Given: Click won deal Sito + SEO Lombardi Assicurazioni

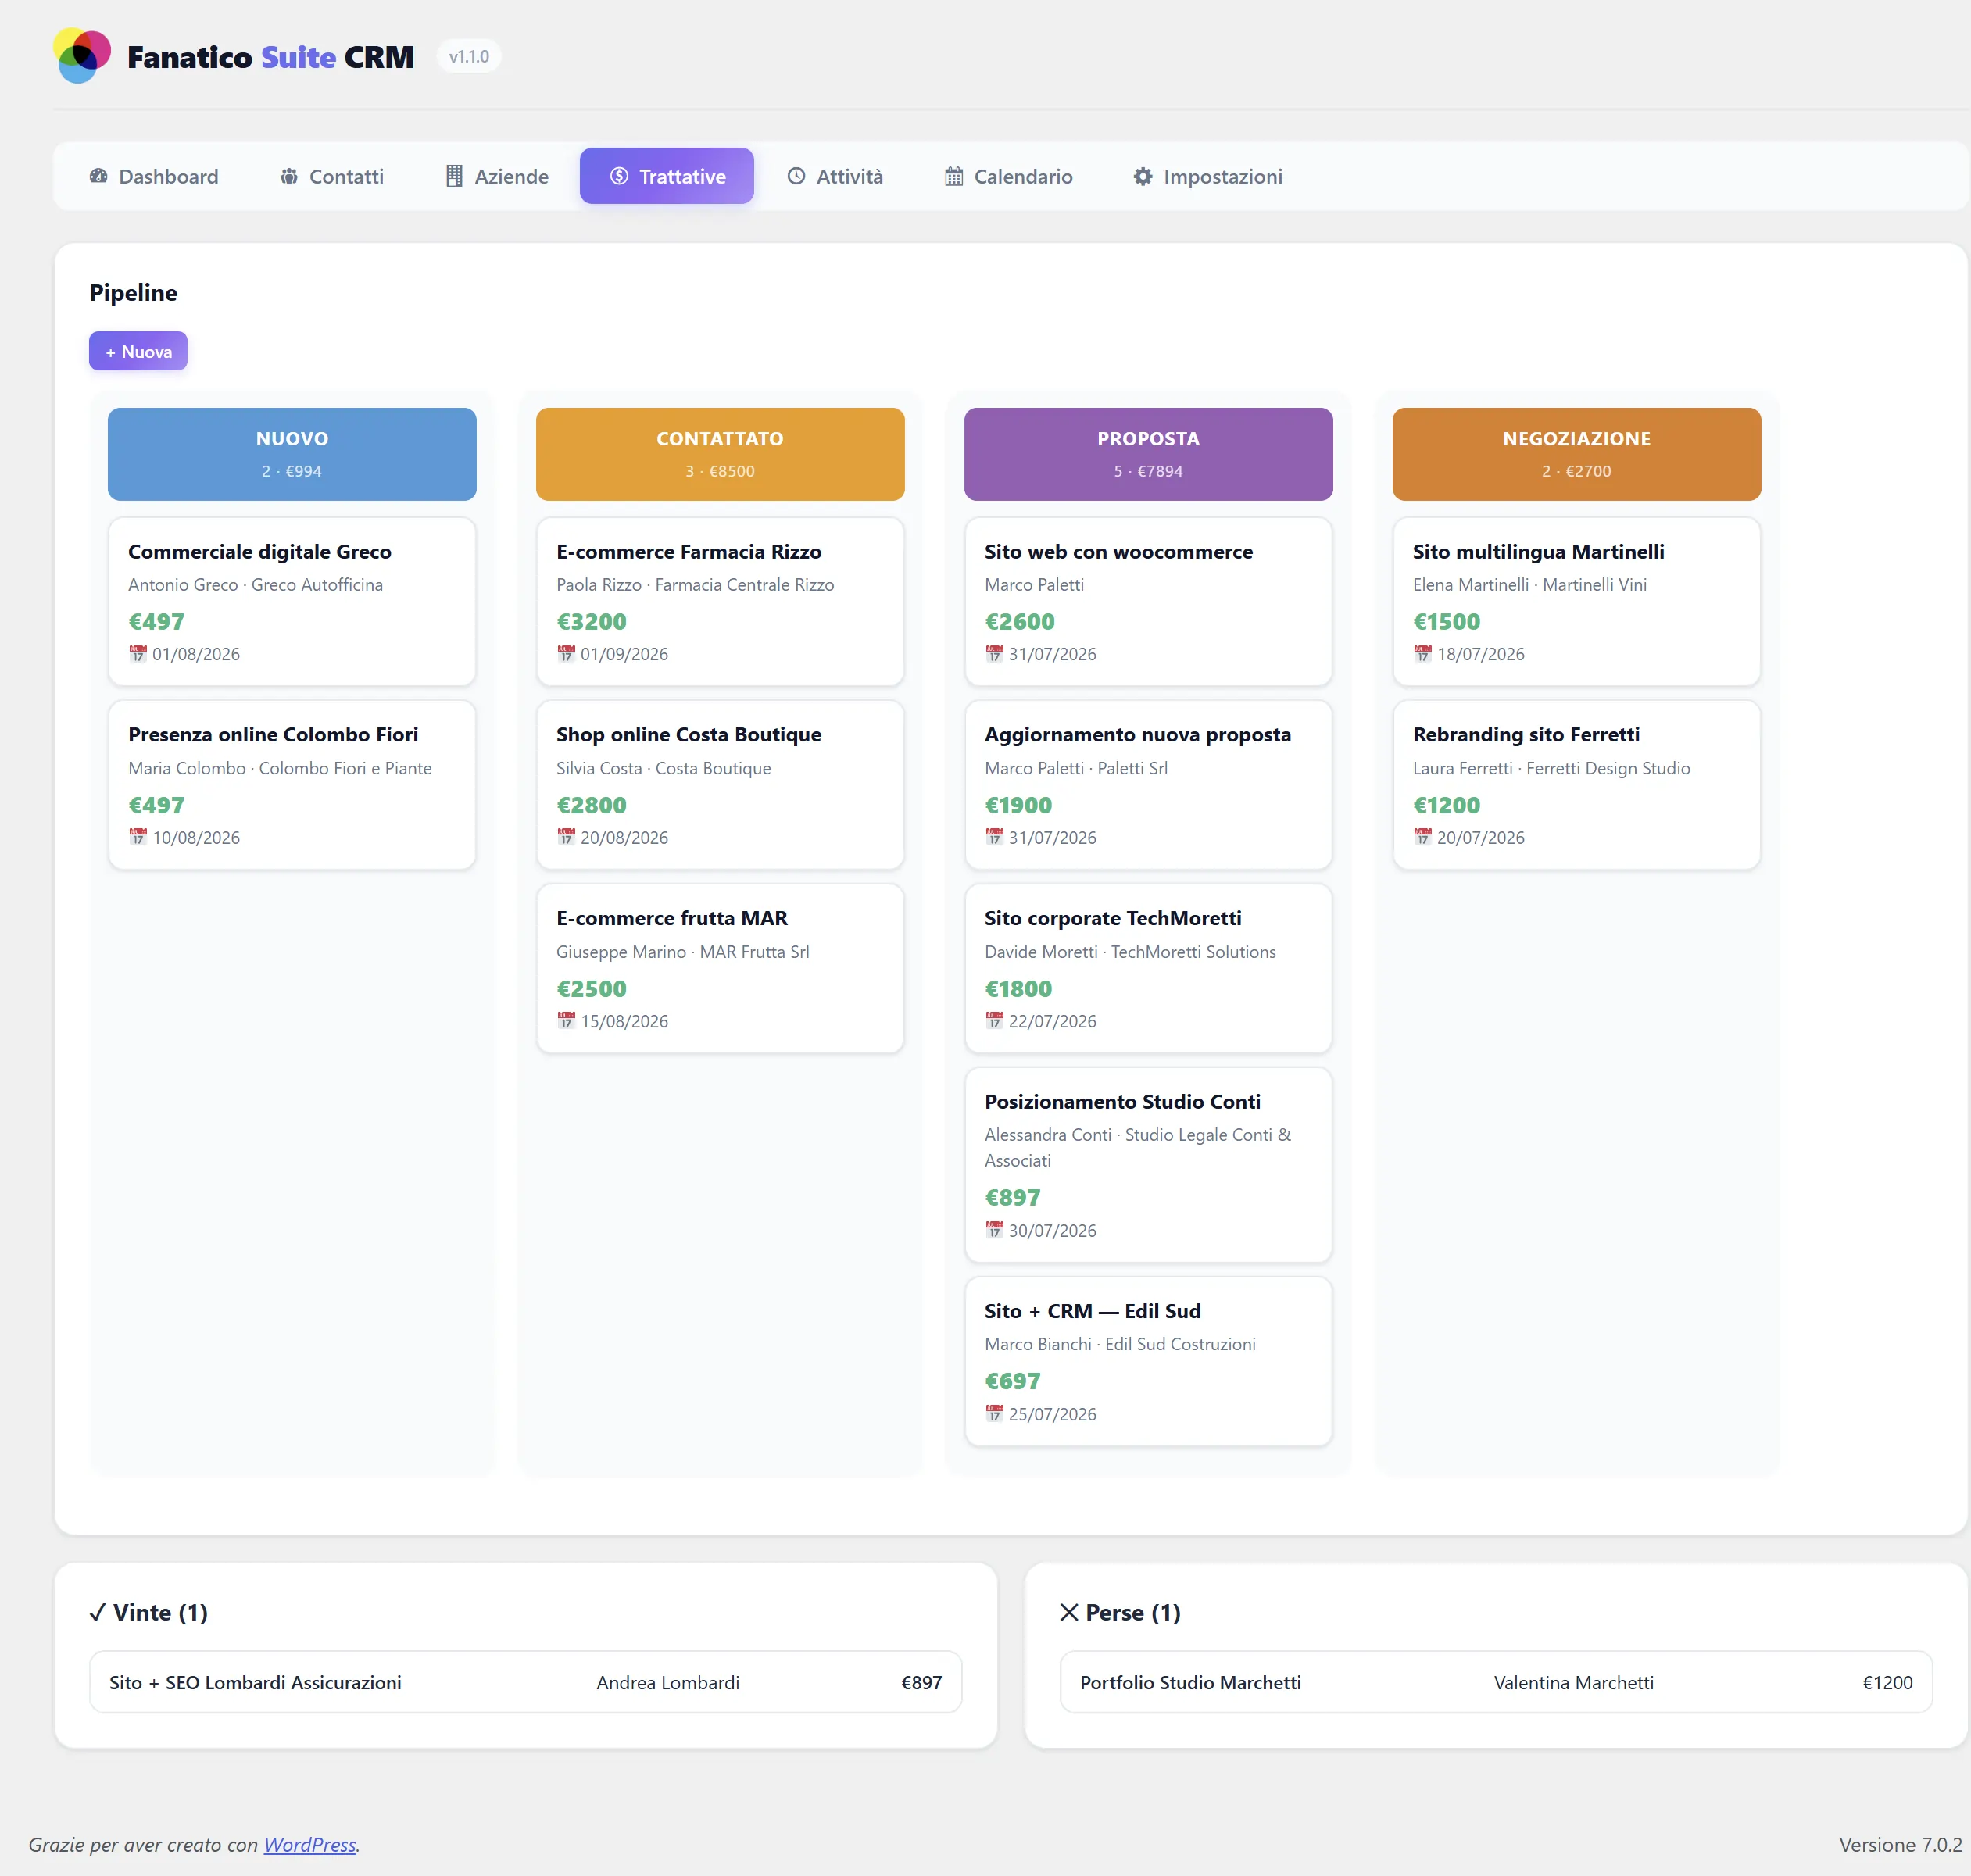Looking at the screenshot, I should pyautogui.click(x=525, y=1682).
